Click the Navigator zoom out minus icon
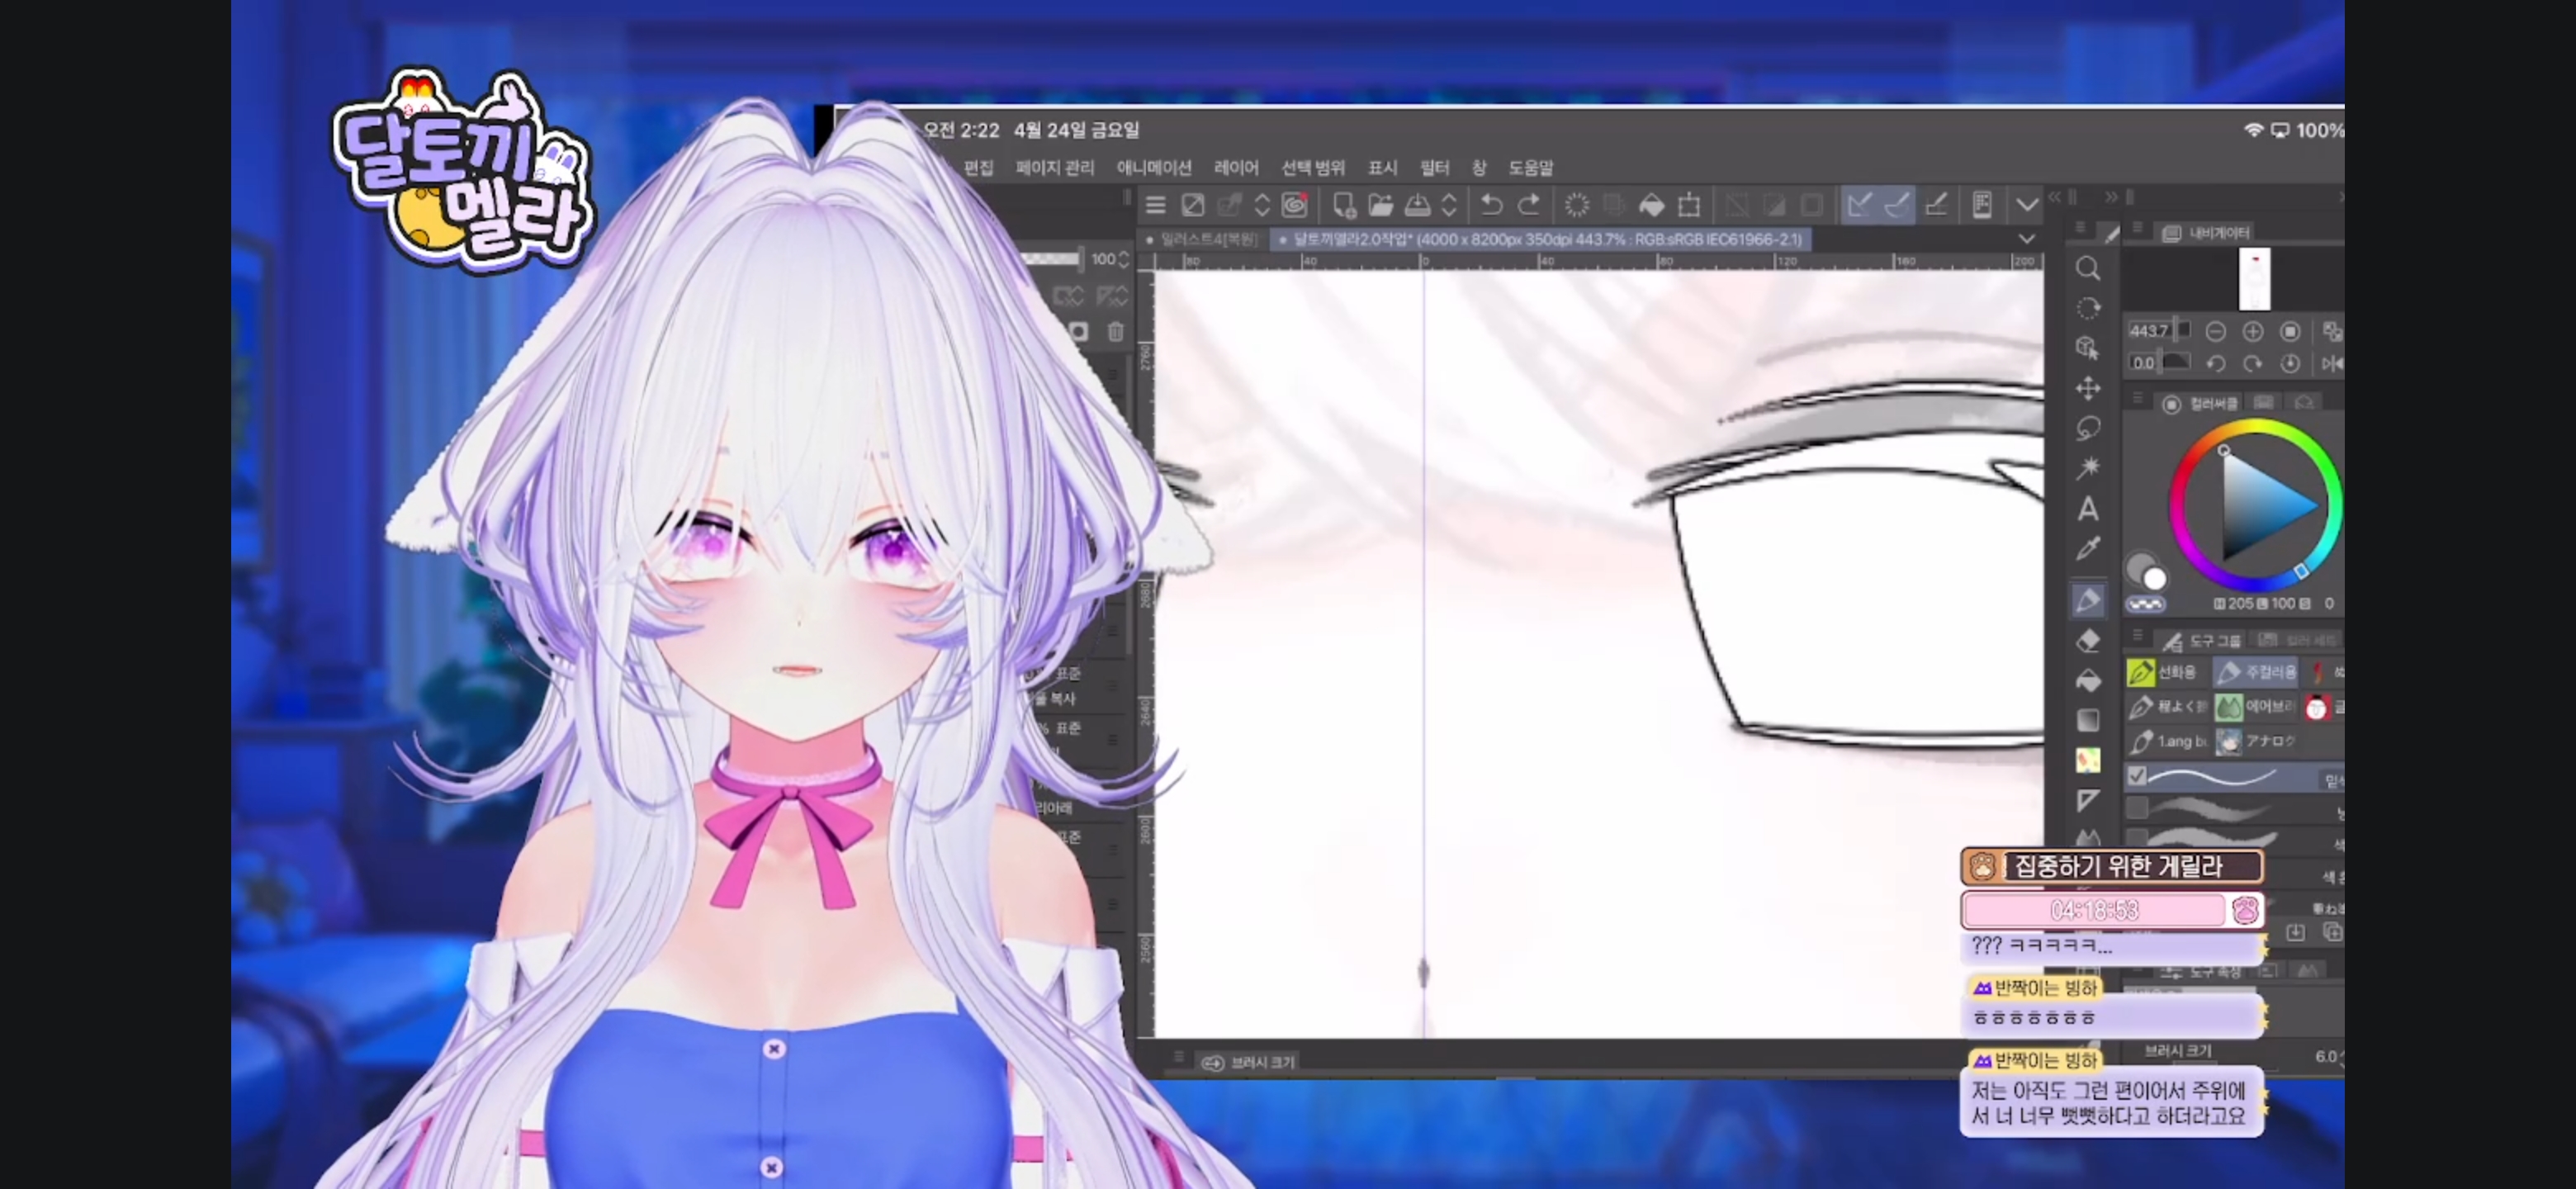This screenshot has height=1189, width=2576. pyautogui.click(x=2215, y=331)
